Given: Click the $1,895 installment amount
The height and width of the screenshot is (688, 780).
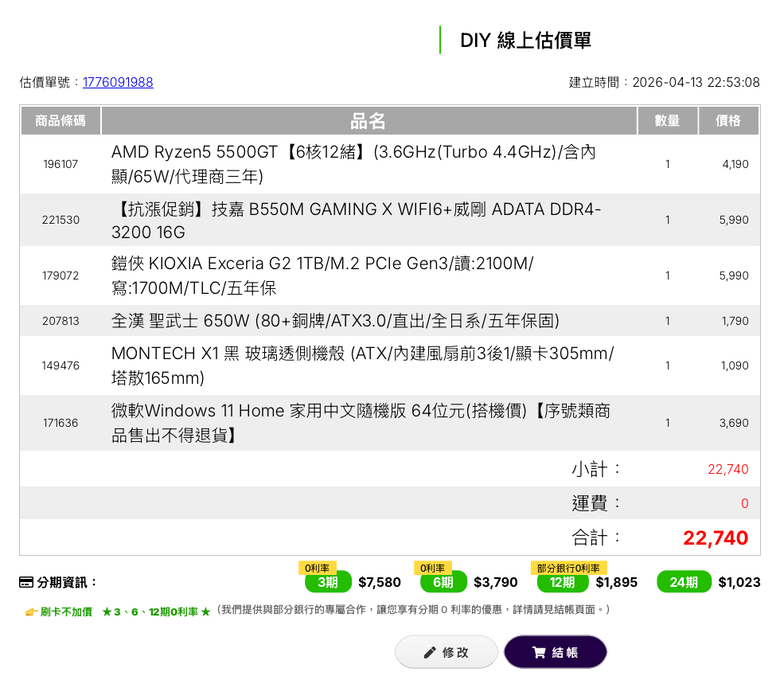Looking at the screenshot, I should pos(616,582).
